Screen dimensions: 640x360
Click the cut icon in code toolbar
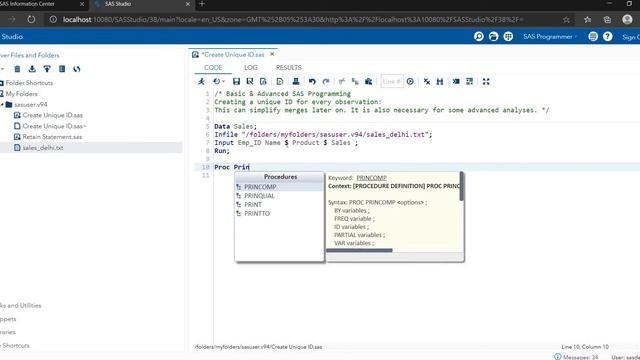pyautogui.click(x=342, y=81)
